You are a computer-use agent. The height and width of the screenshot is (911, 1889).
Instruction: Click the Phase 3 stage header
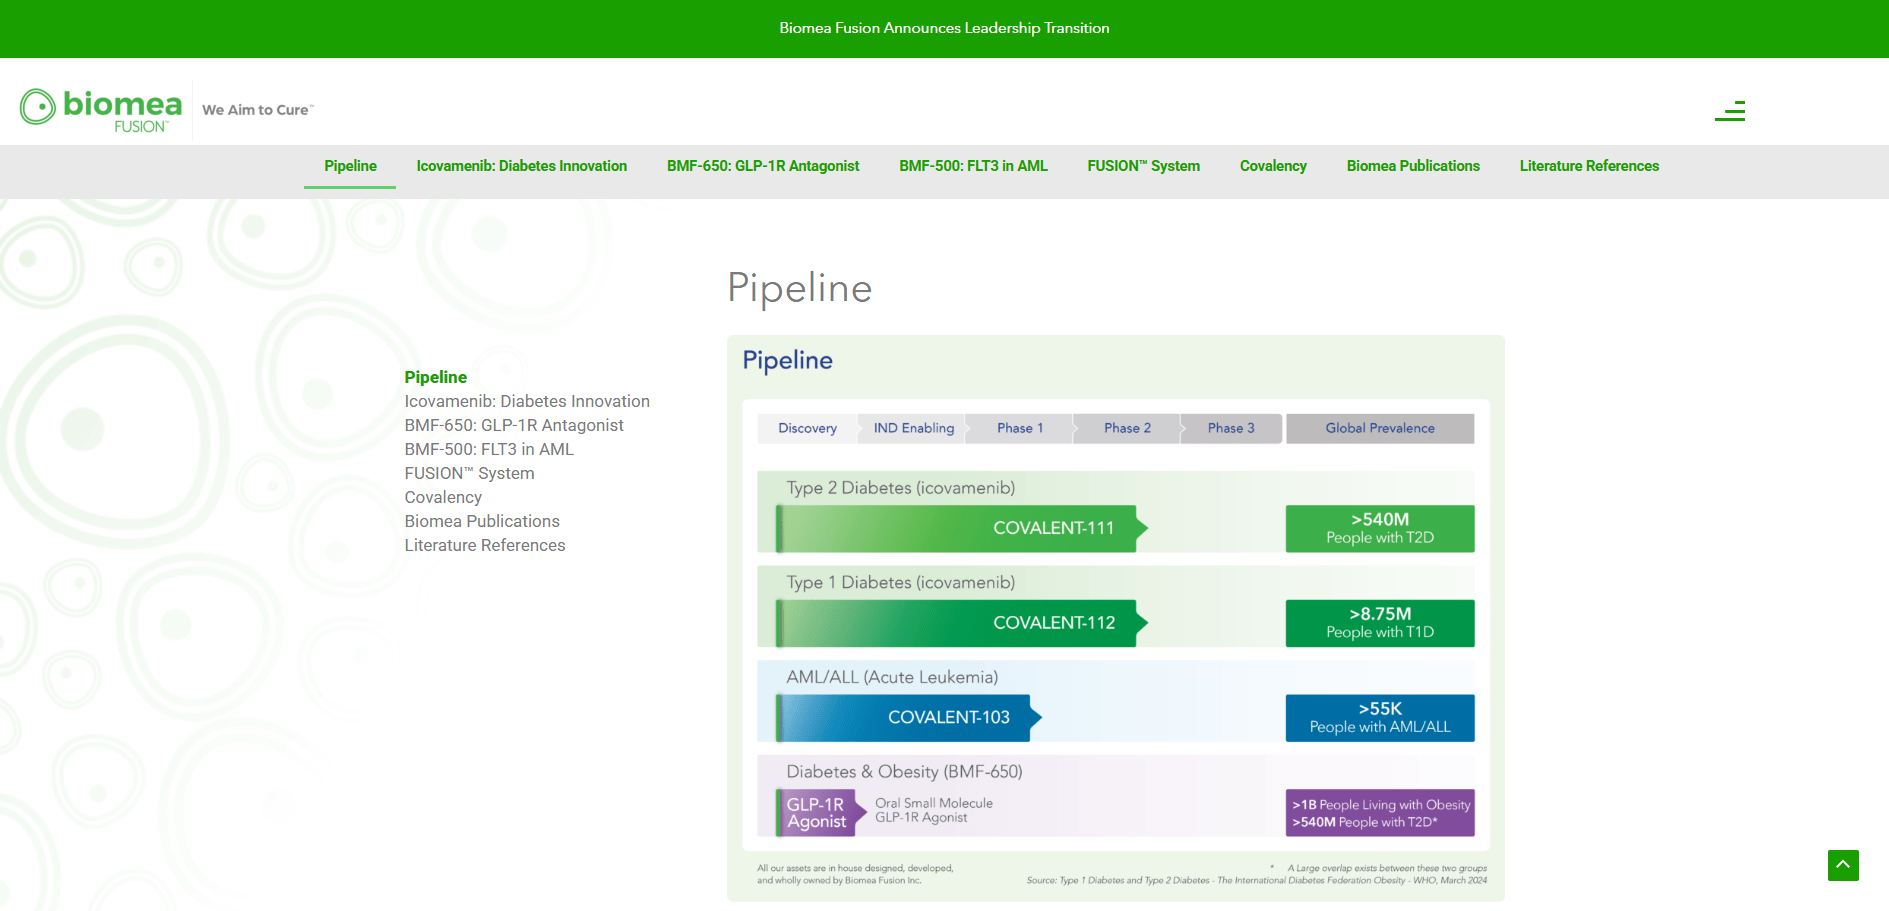1231,428
